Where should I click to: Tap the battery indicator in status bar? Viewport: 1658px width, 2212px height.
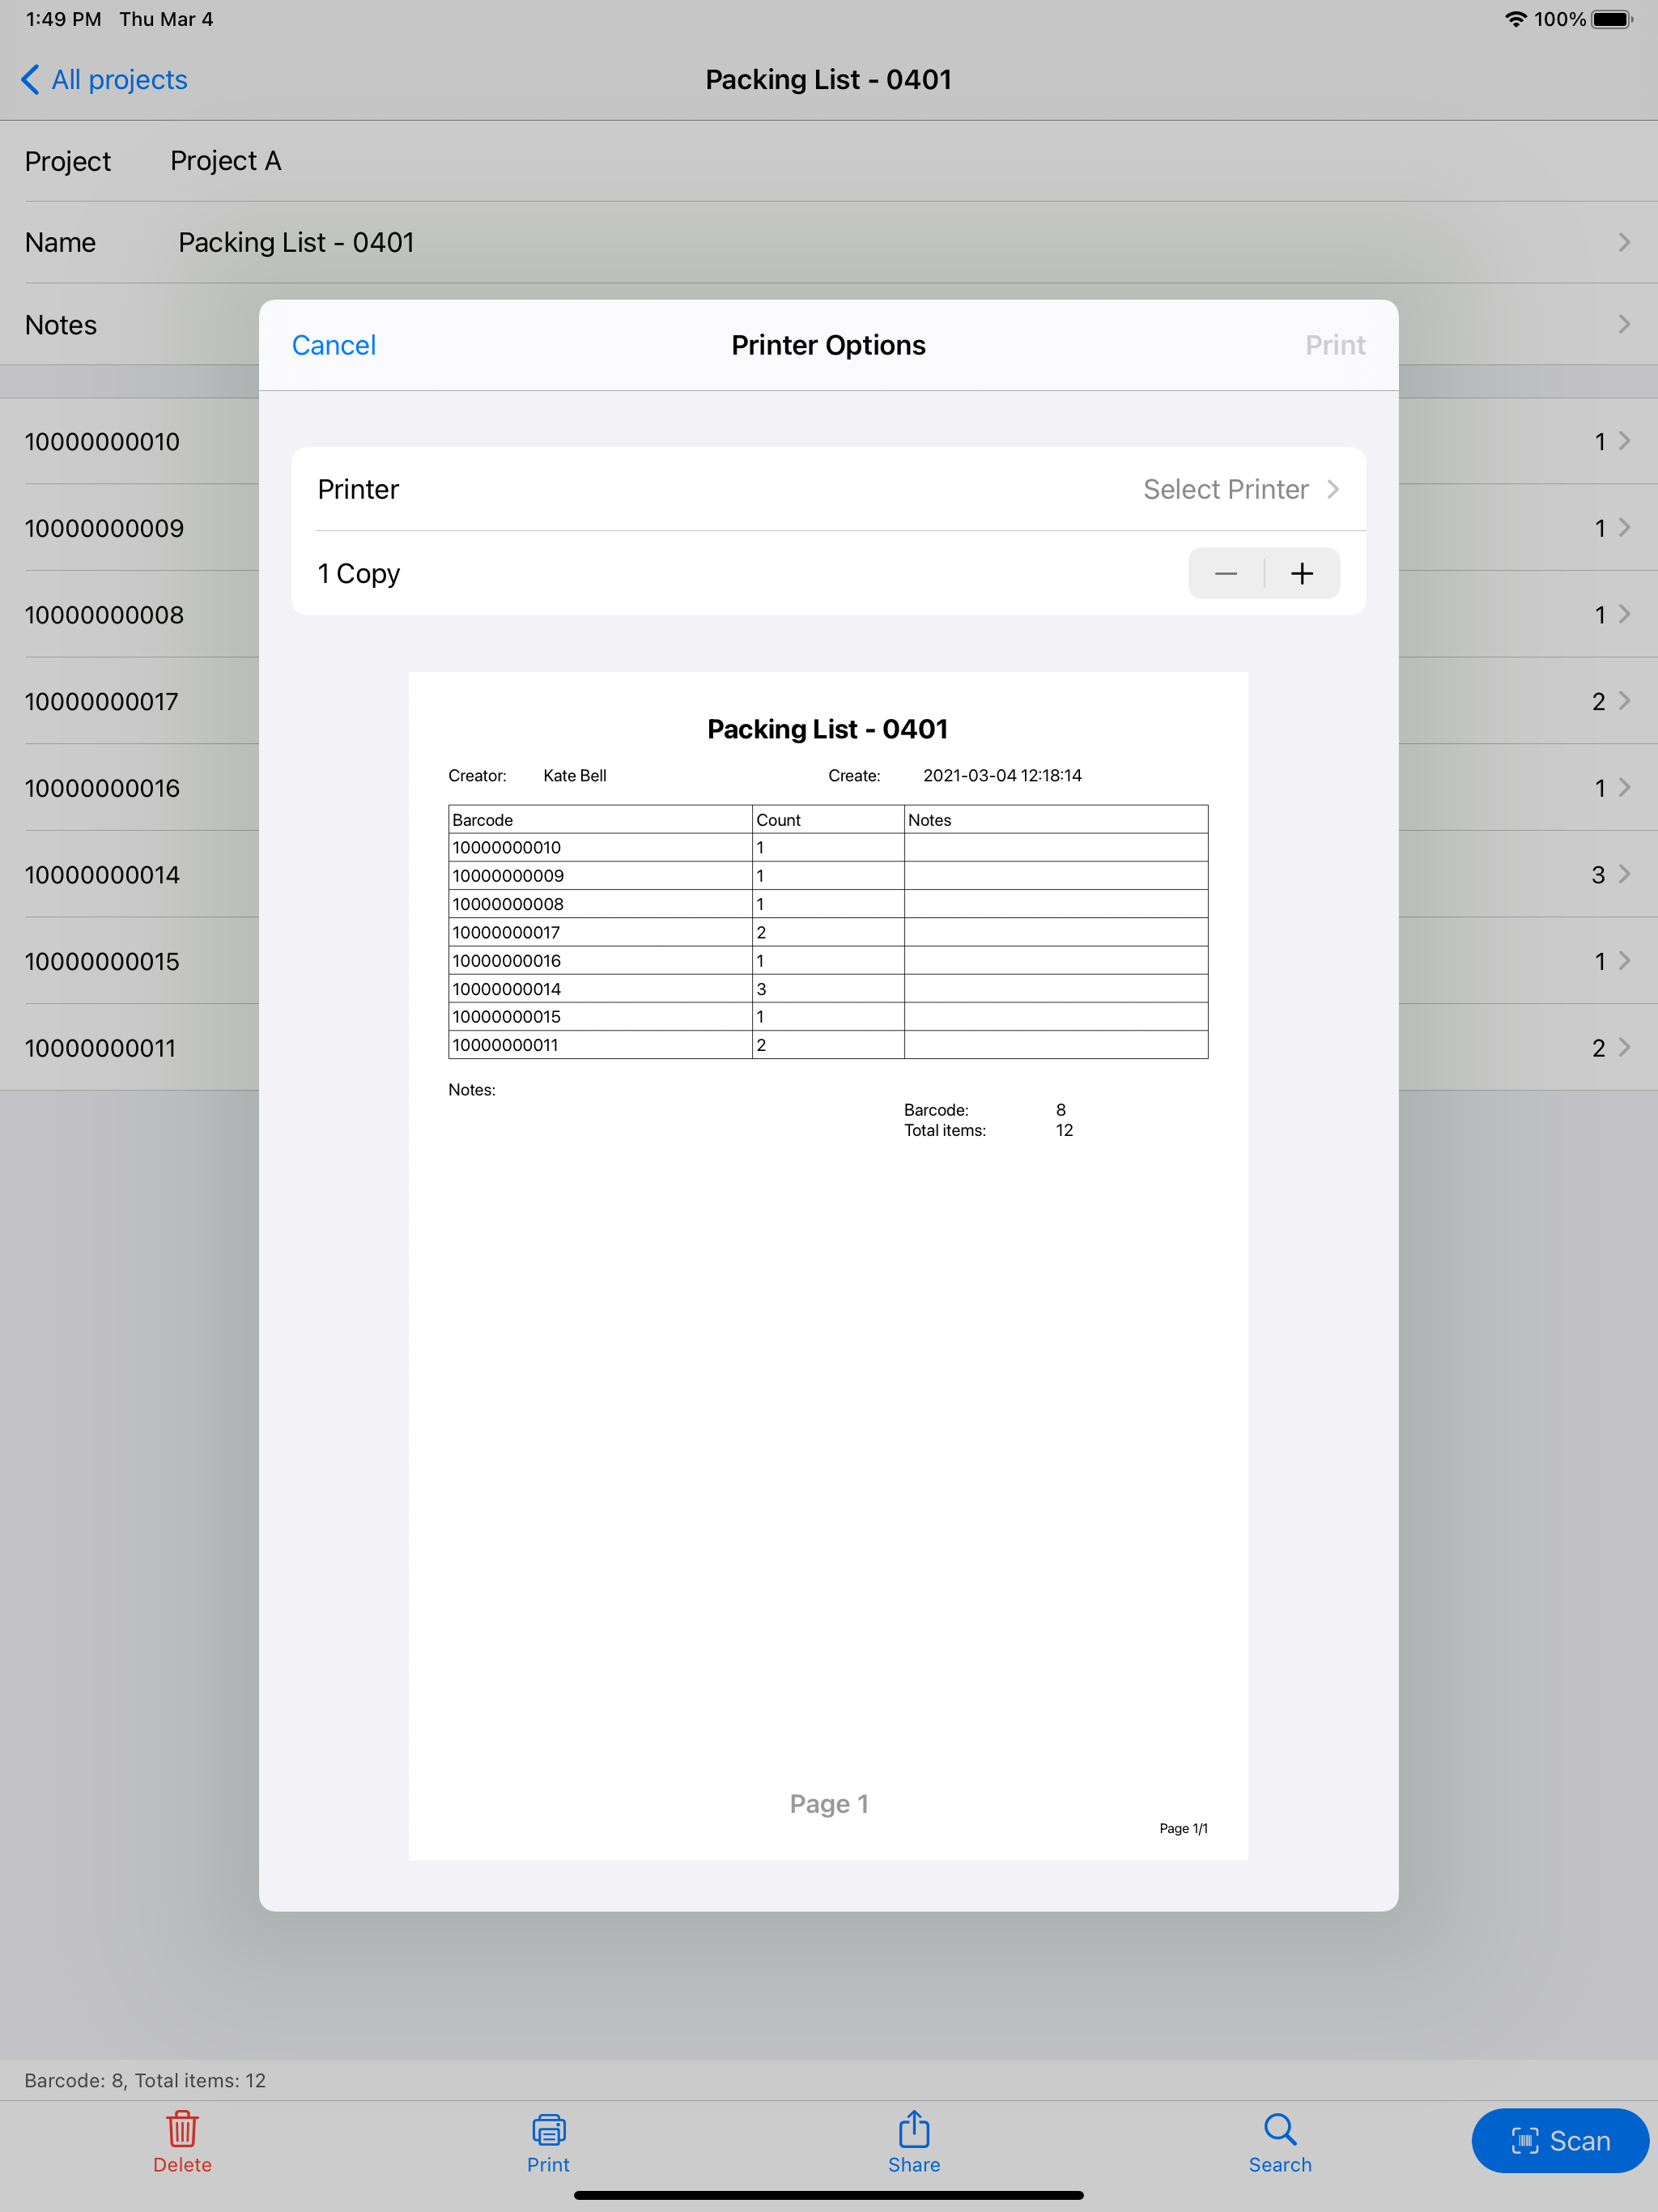tap(1611, 19)
